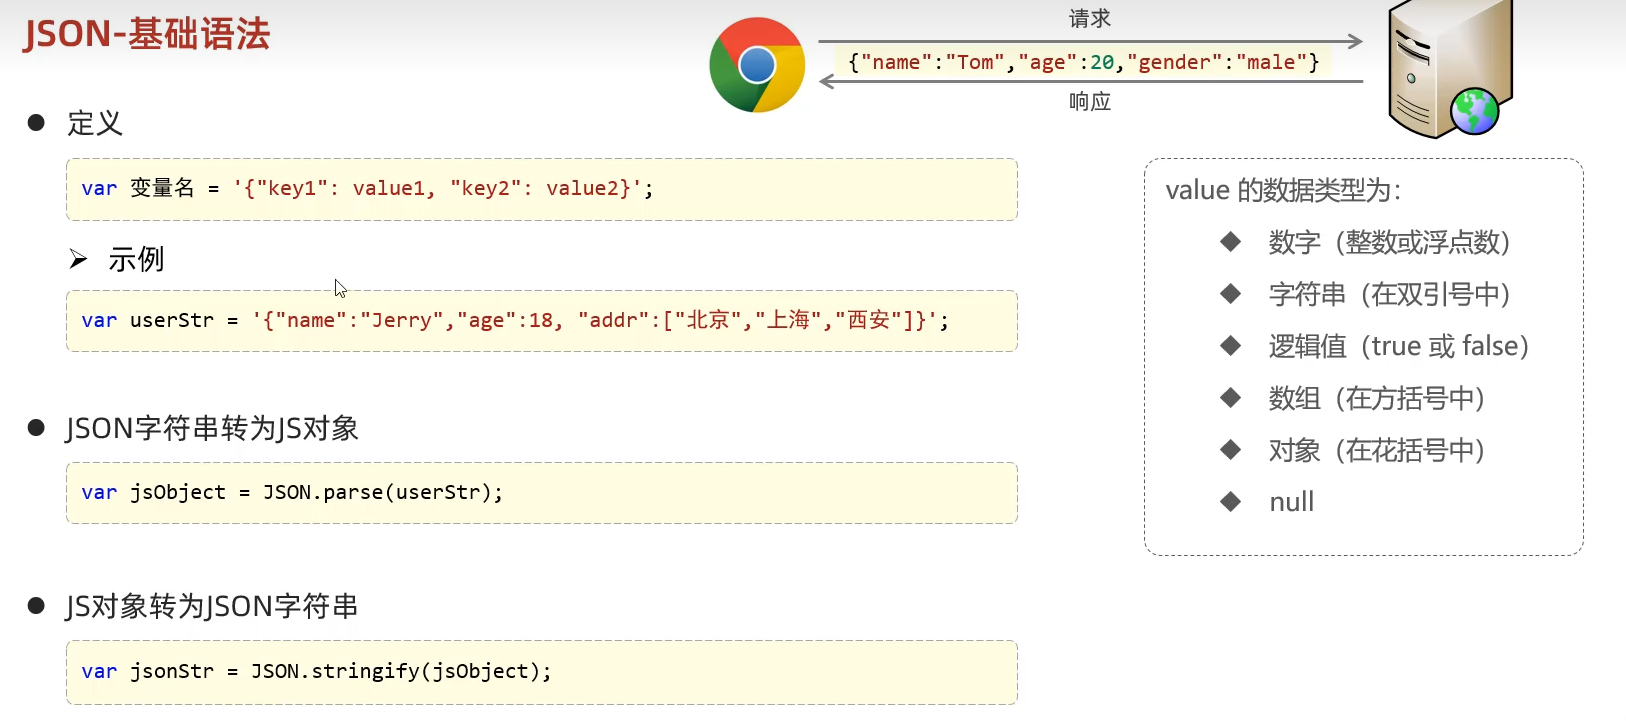Click the JSON.parse(userStr) code line
This screenshot has height=721, width=1626.
coord(292,492)
